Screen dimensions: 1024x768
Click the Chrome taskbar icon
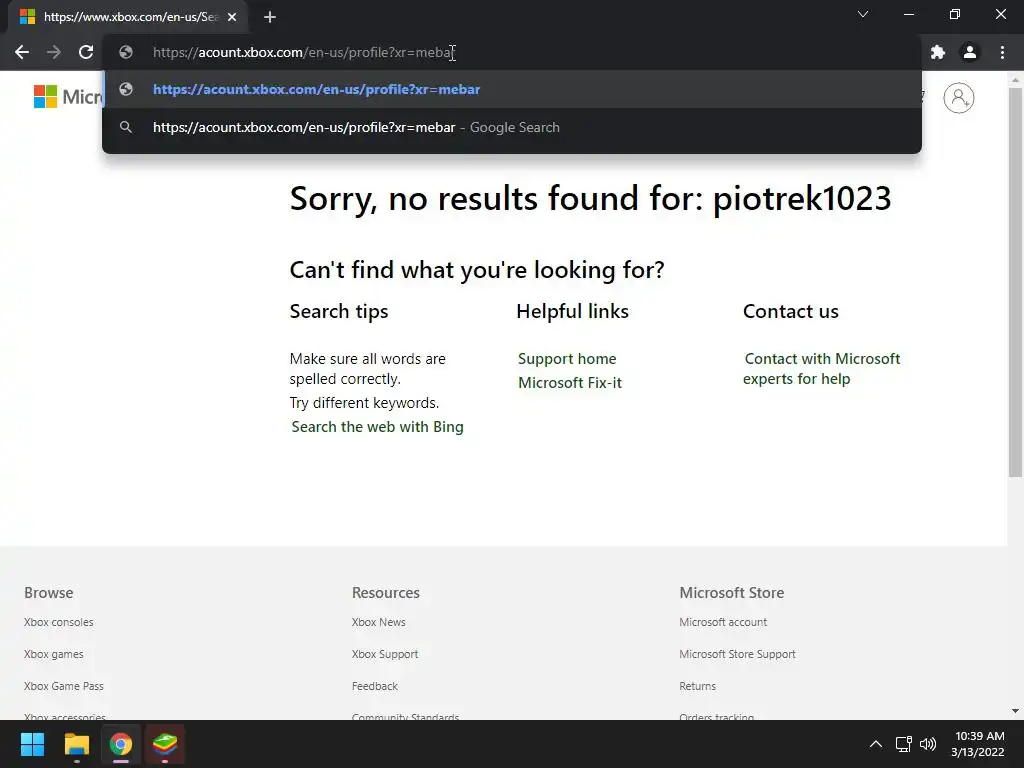click(x=121, y=744)
